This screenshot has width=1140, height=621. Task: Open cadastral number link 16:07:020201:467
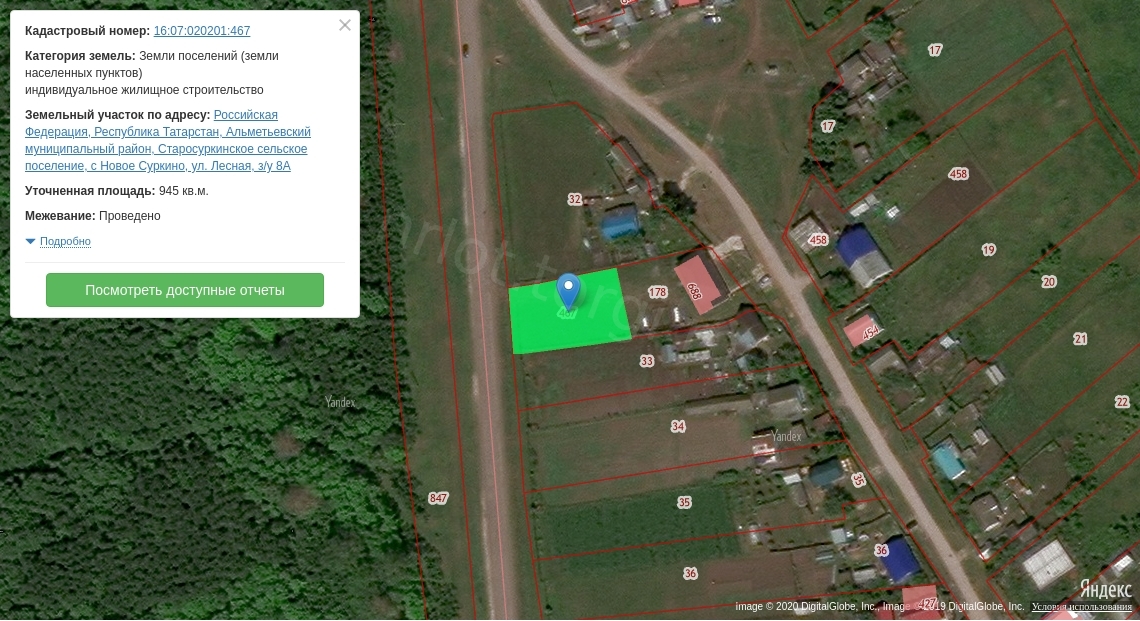(x=201, y=31)
